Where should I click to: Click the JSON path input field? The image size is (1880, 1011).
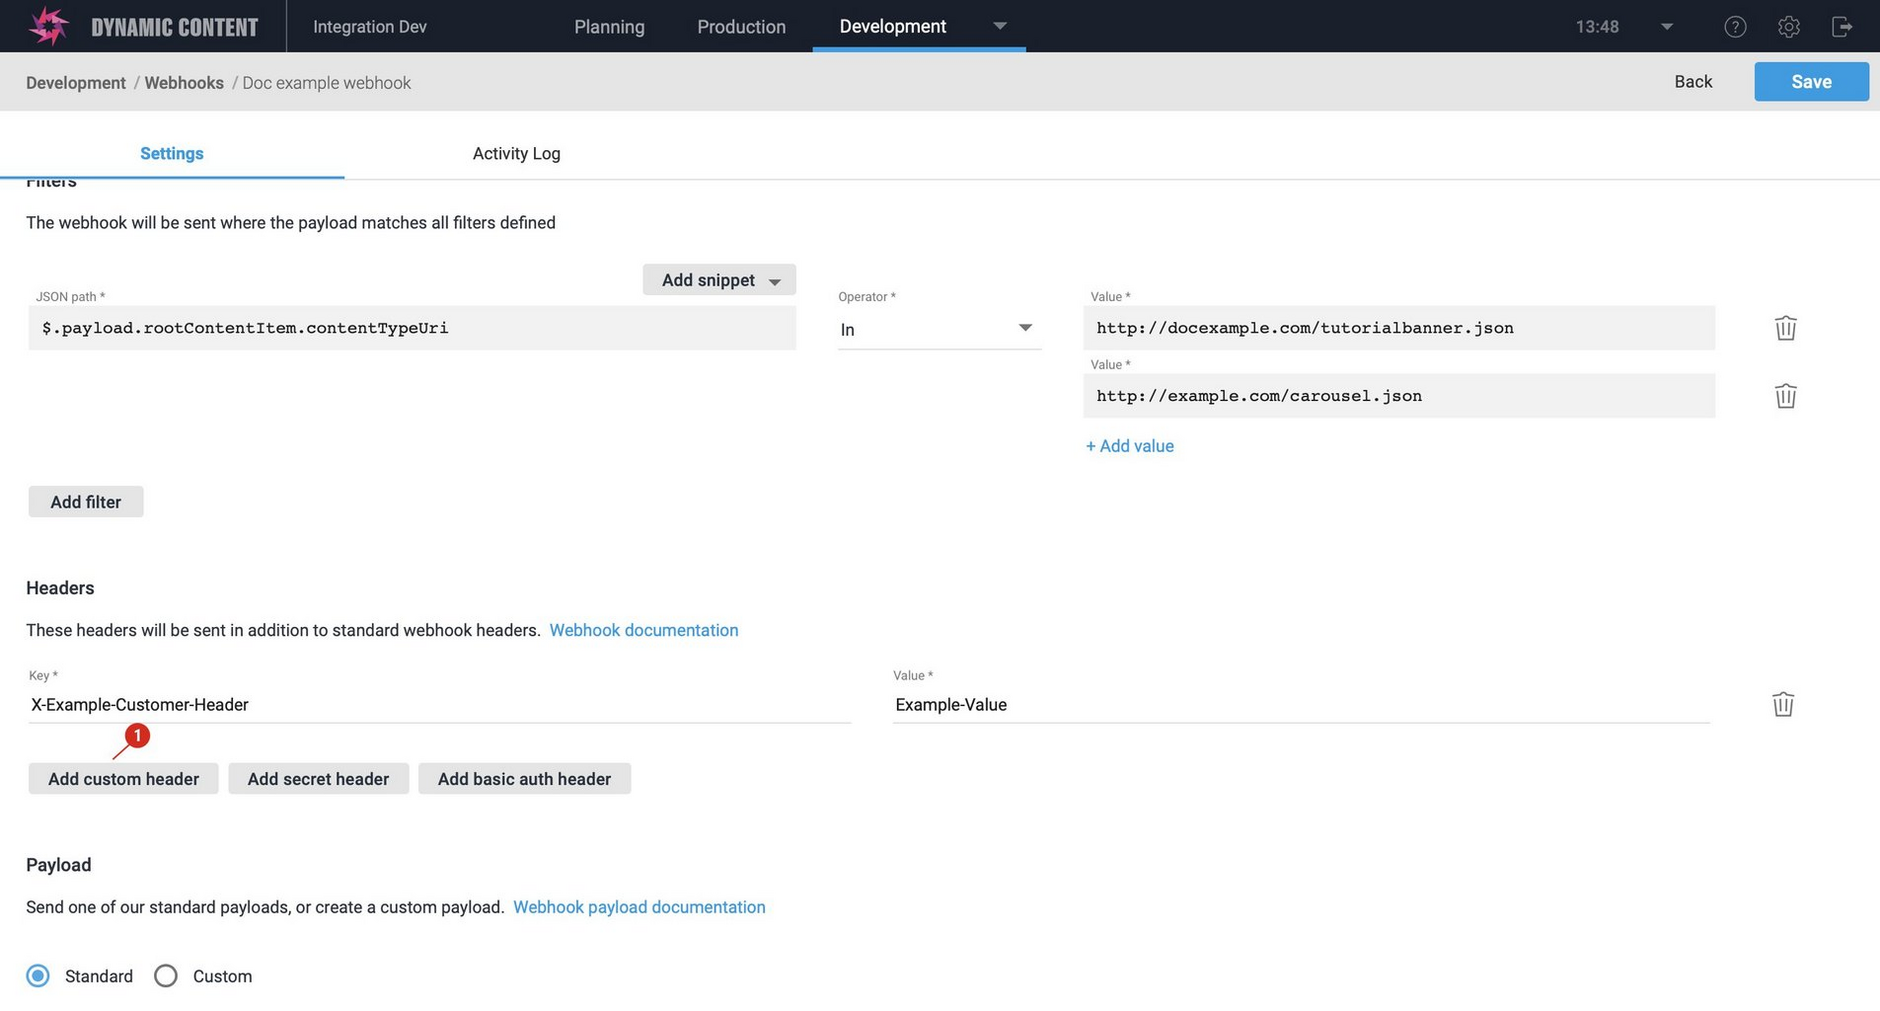point(412,328)
